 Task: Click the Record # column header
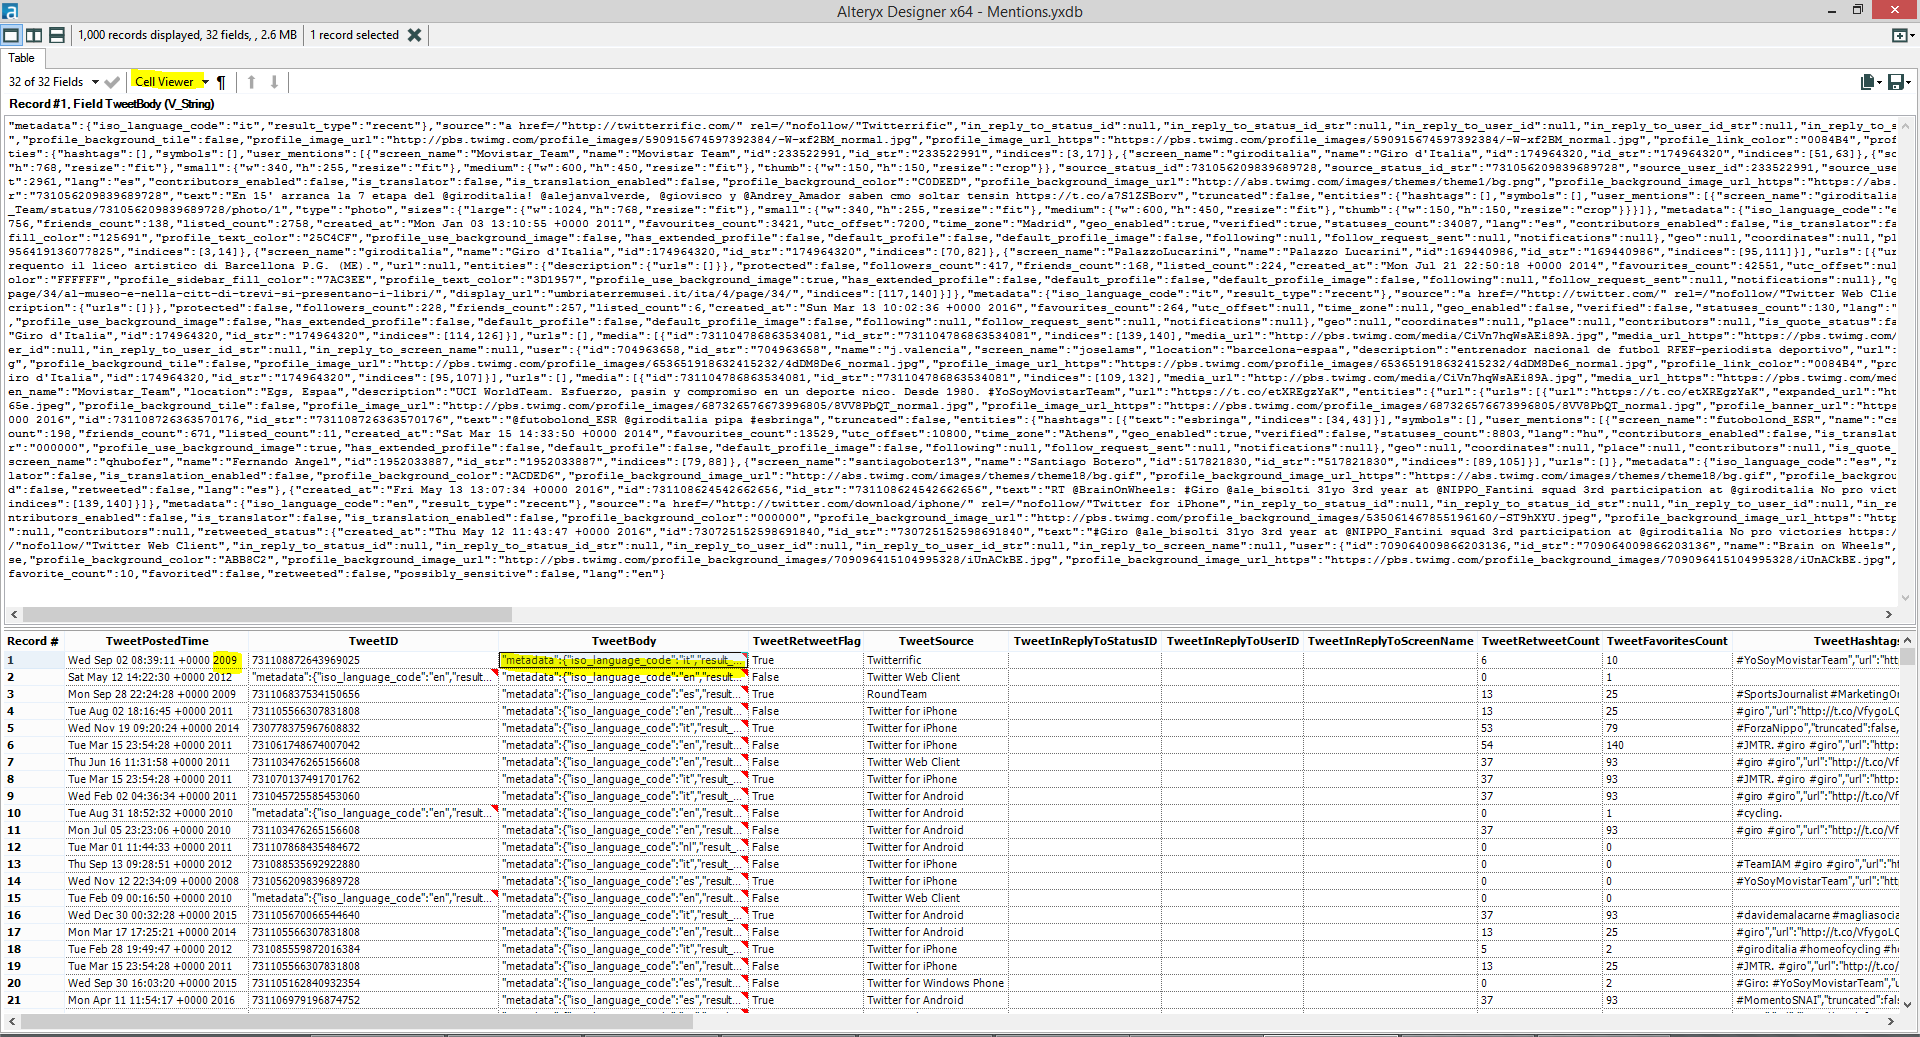point(33,641)
